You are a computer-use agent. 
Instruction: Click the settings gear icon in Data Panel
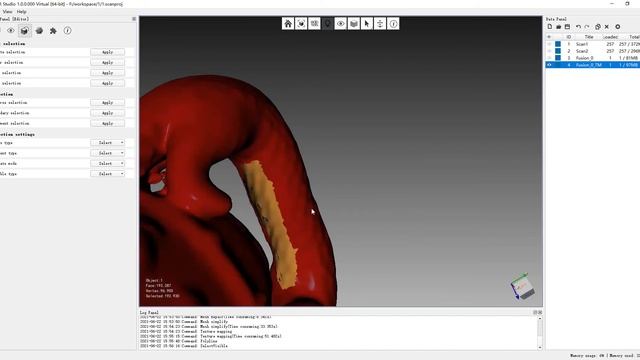click(618, 27)
